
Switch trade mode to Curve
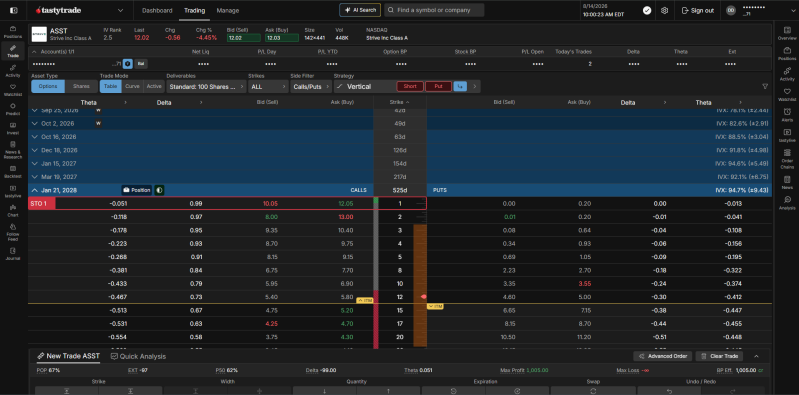pos(132,87)
